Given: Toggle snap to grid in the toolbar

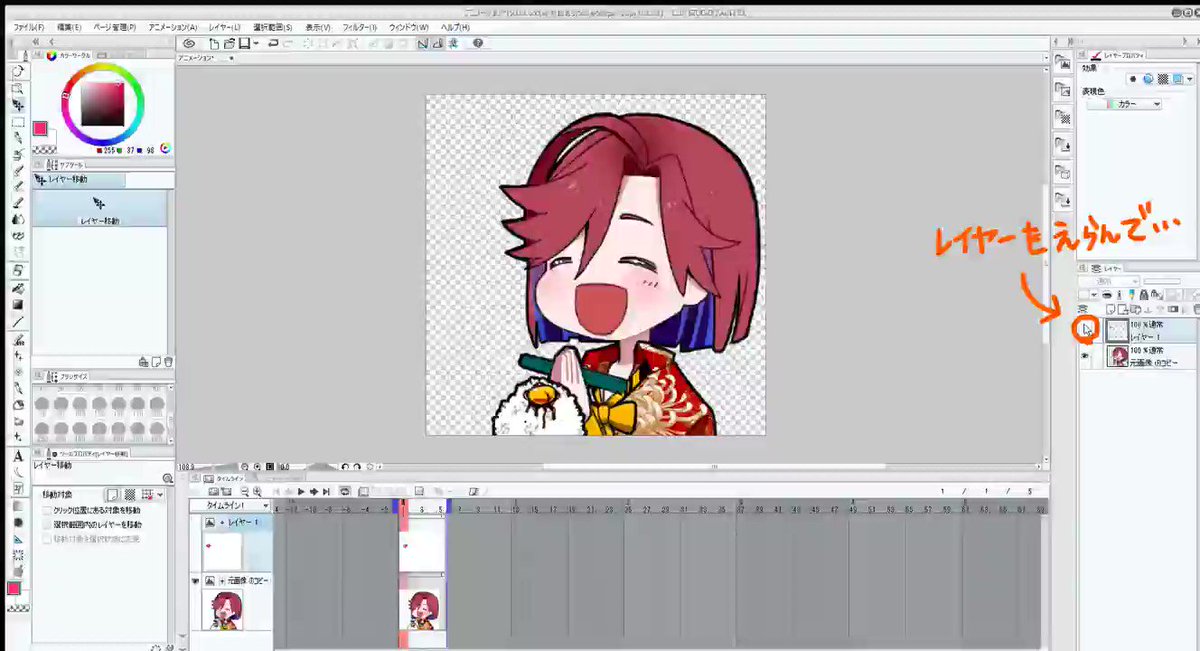Looking at the screenshot, I should [x=453, y=44].
